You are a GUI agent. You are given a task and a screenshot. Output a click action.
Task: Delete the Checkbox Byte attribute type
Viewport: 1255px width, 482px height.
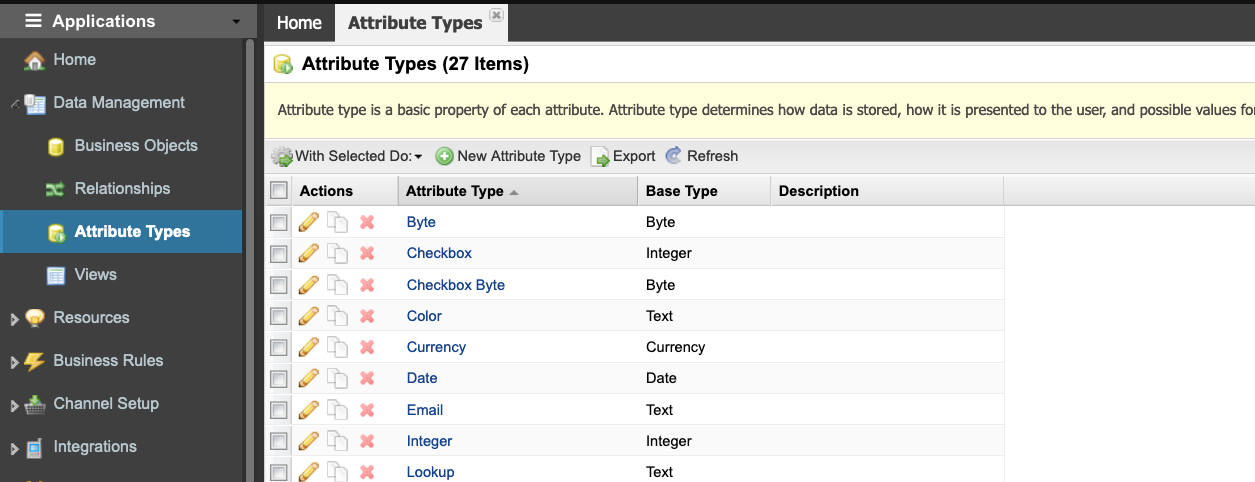click(x=367, y=285)
